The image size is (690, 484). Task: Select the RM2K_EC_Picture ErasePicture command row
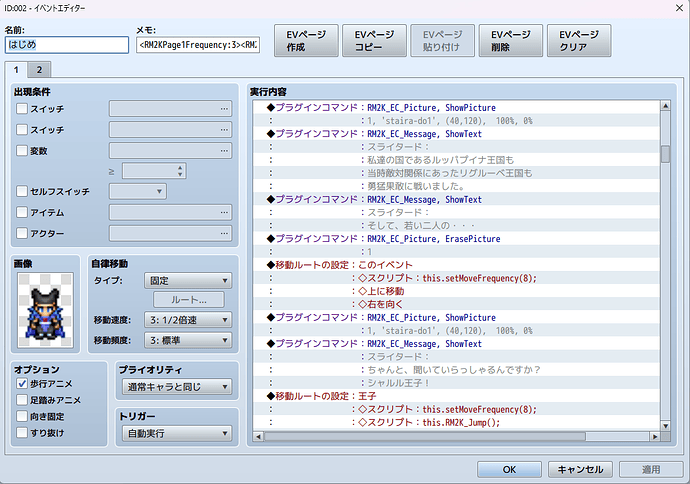[x=456, y=239]
